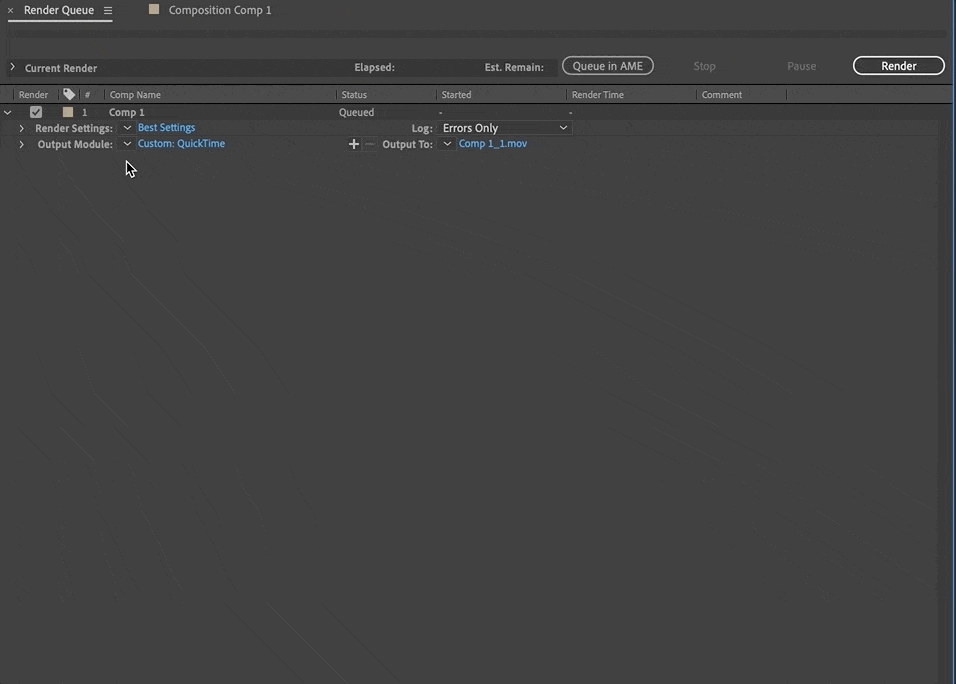Click the Render button
This screenshot has width=956, height=684.
pos(897,65)
